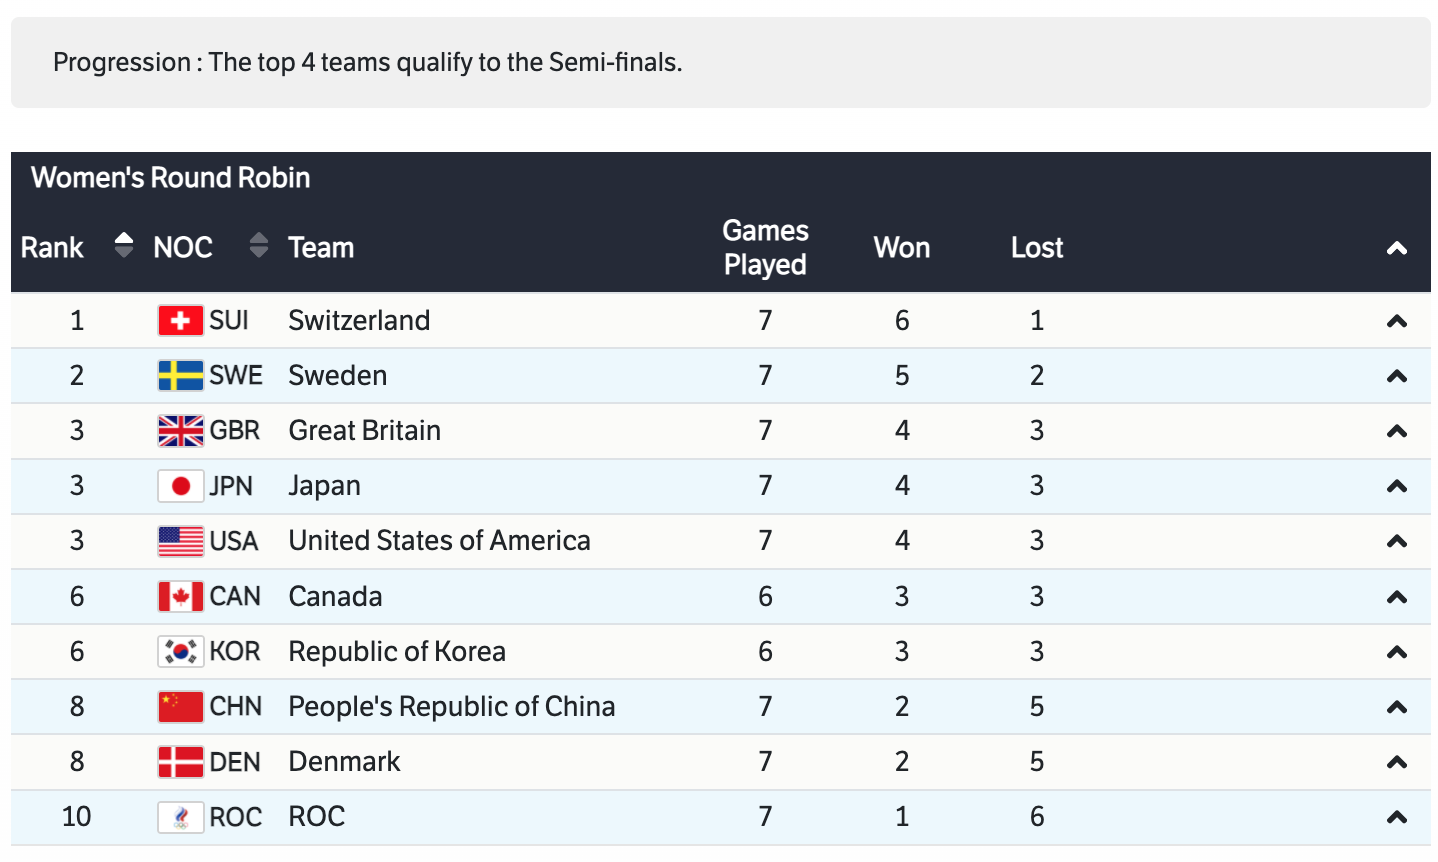Open the United States of America link
The height and width of the screenshot is (862, 1438).
(x=439, y=541)
